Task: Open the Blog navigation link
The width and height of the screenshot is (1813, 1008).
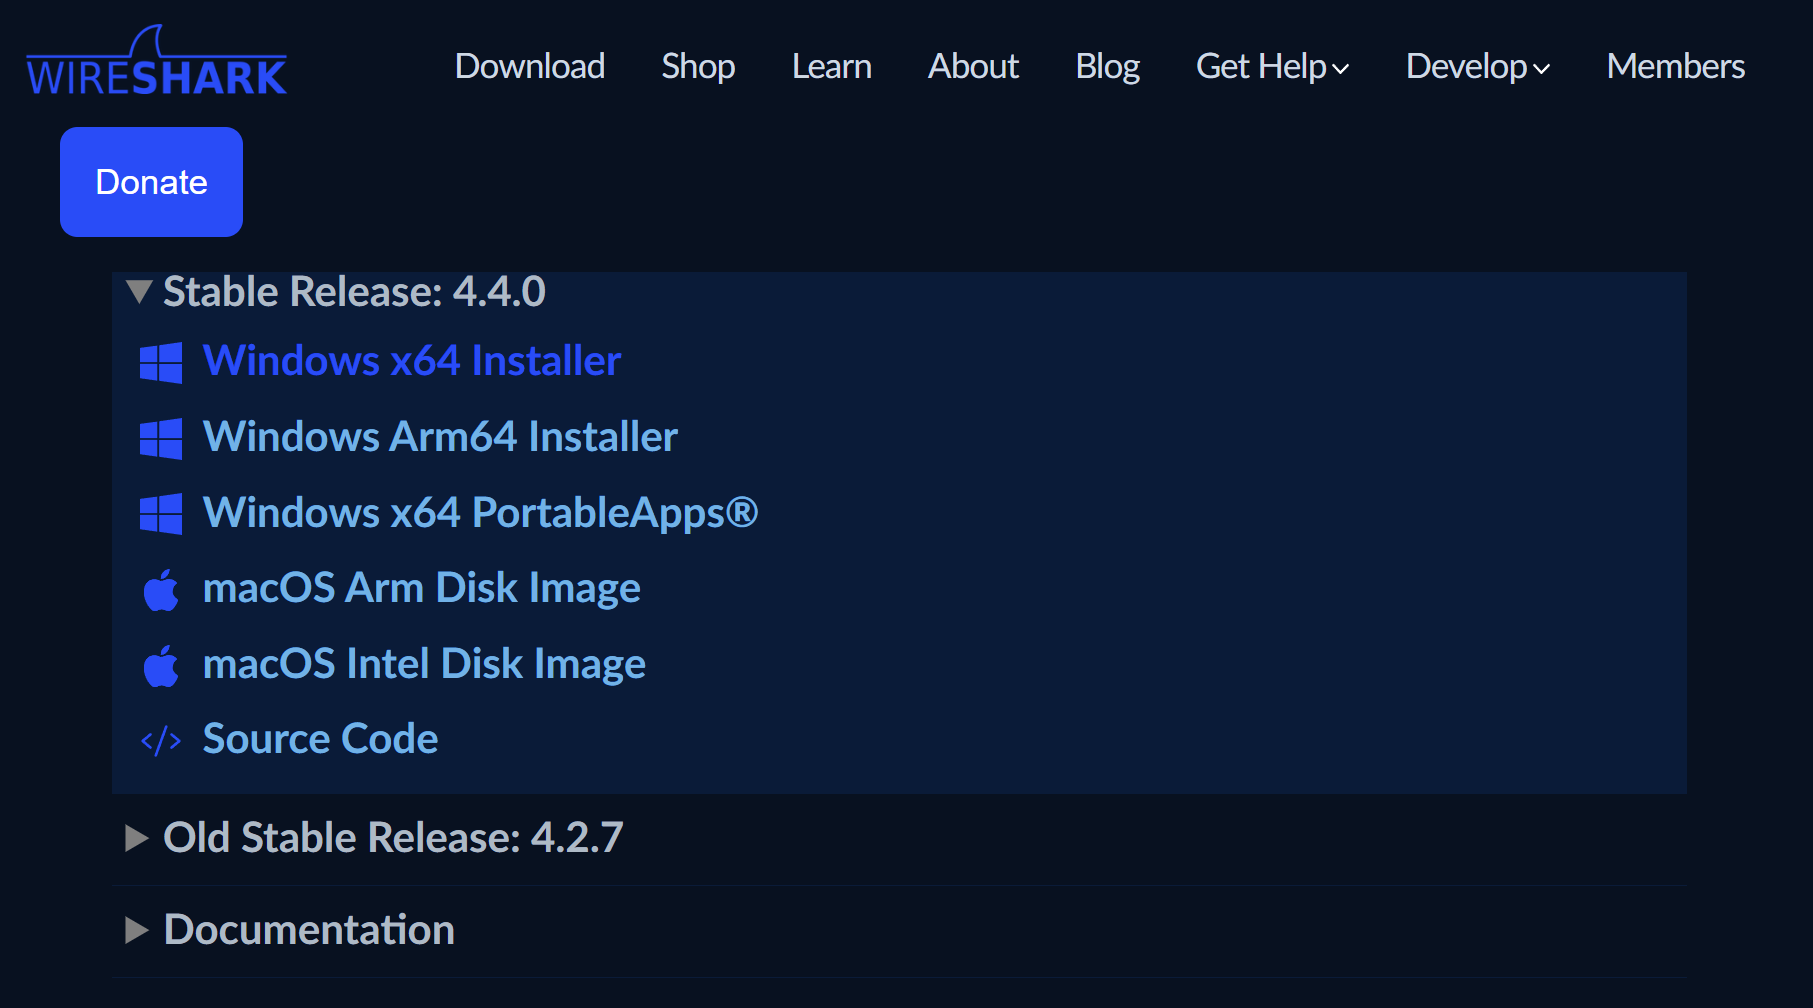Action: point(1107,67)
